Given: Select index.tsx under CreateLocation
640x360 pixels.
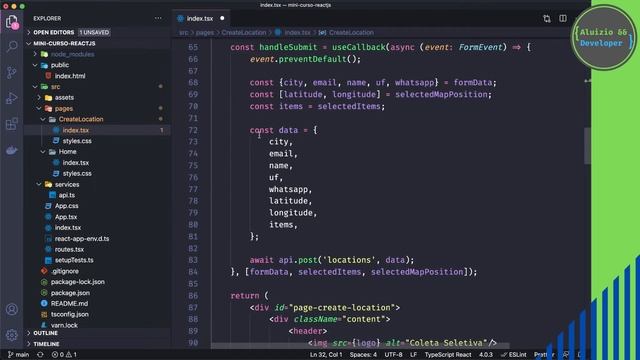Looking at the screenshot, I should [x=76, y=130].
